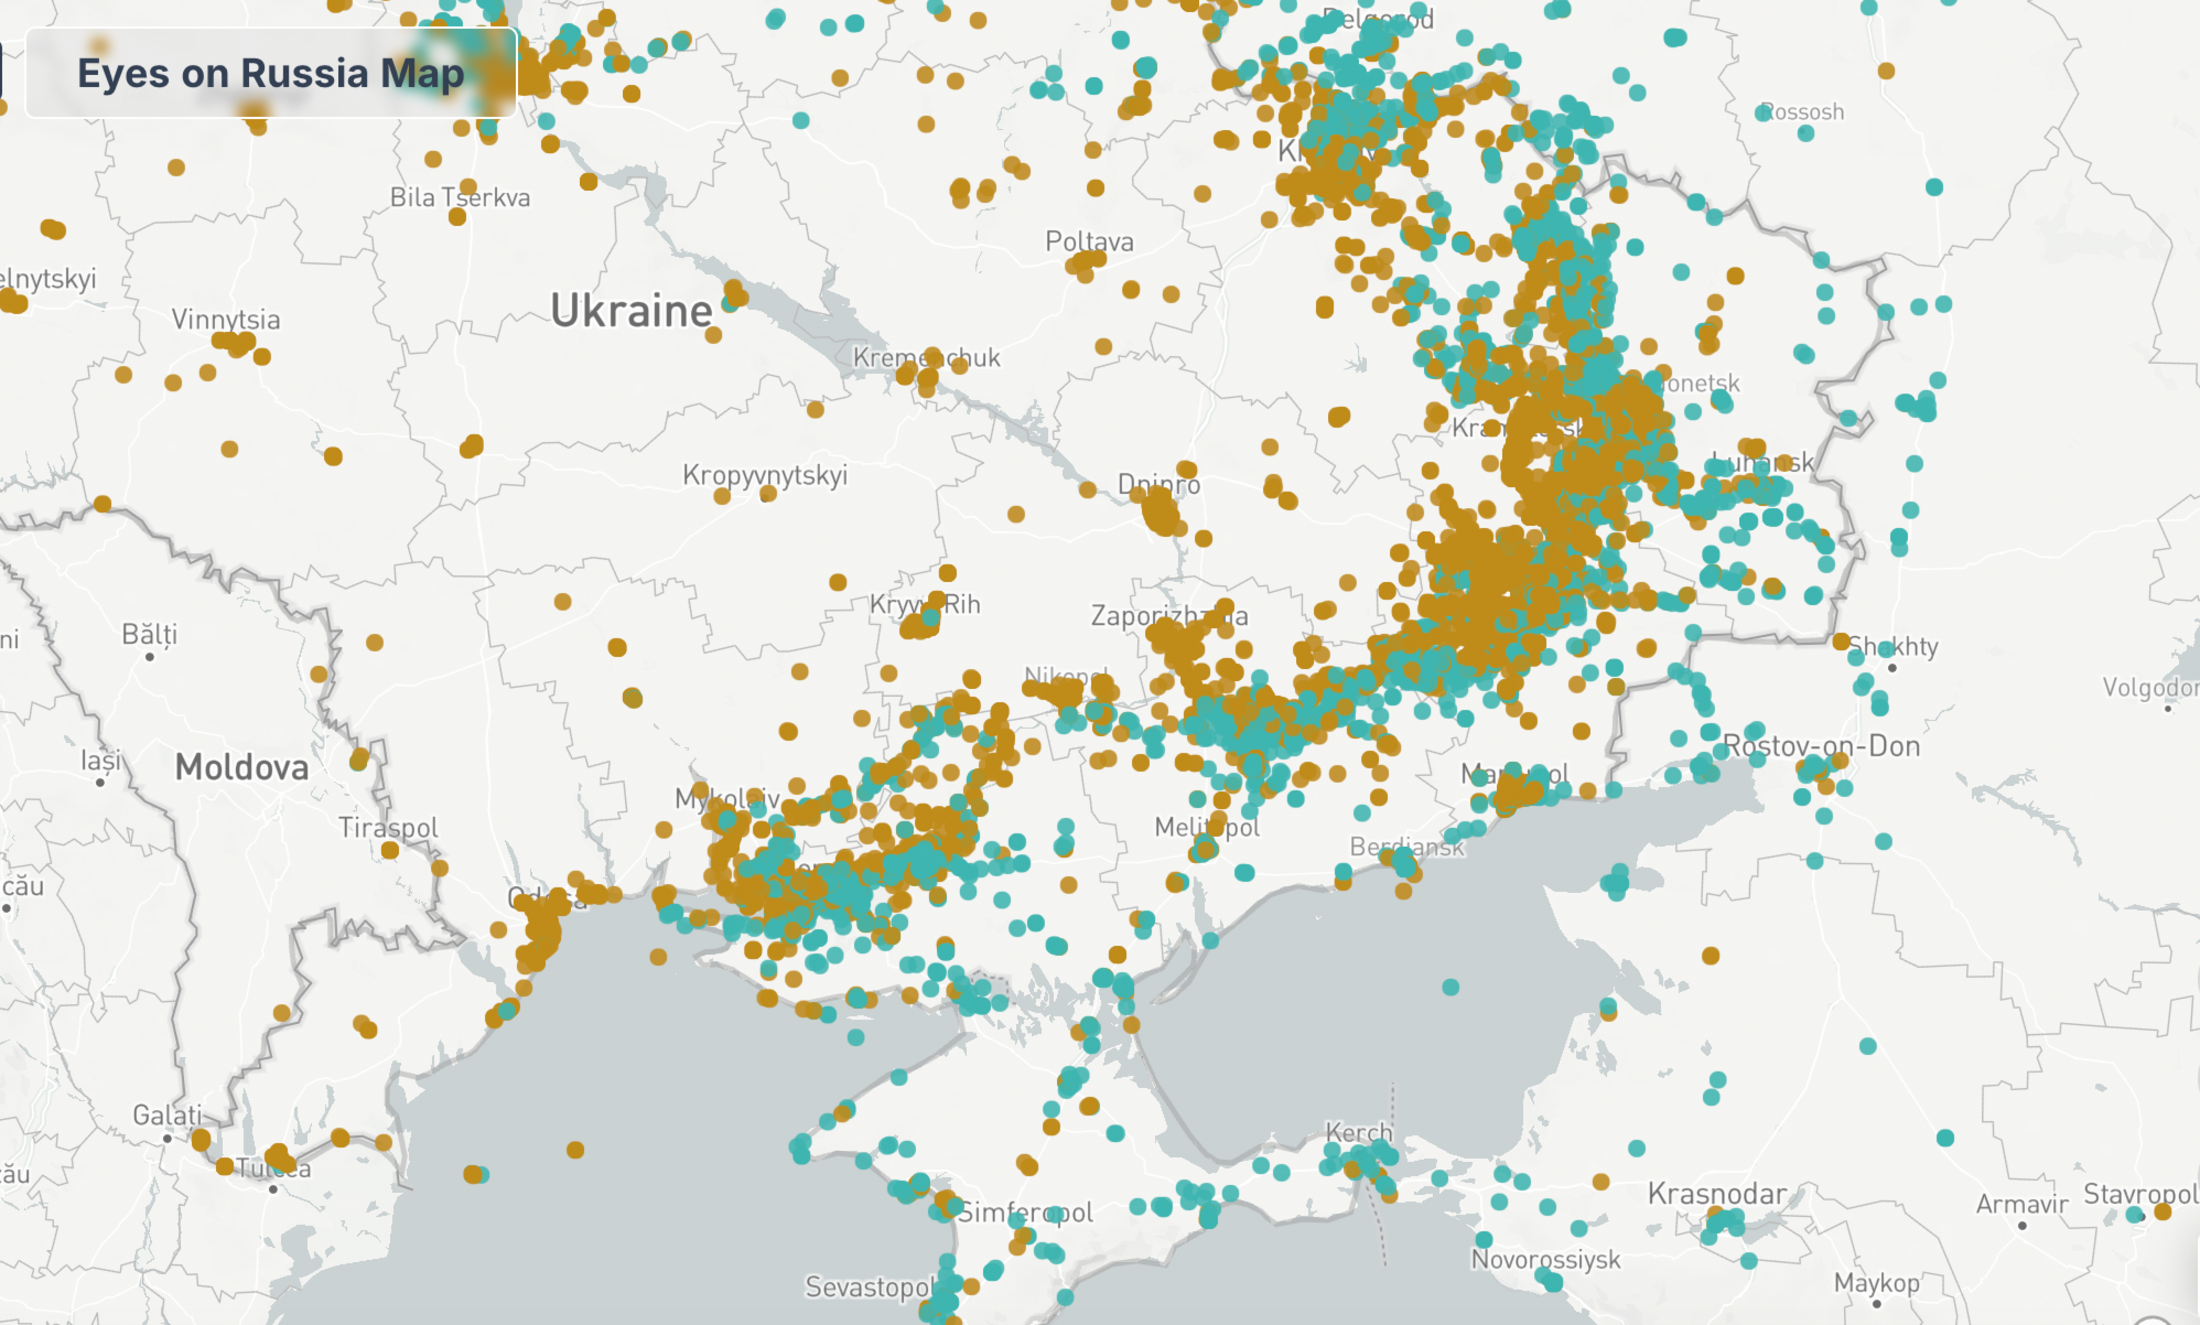The height and width of the screenshot is (1325, 2200).
Task: Click the teal marker directly north of Armavir
Action: [x=1945, y=1138]
